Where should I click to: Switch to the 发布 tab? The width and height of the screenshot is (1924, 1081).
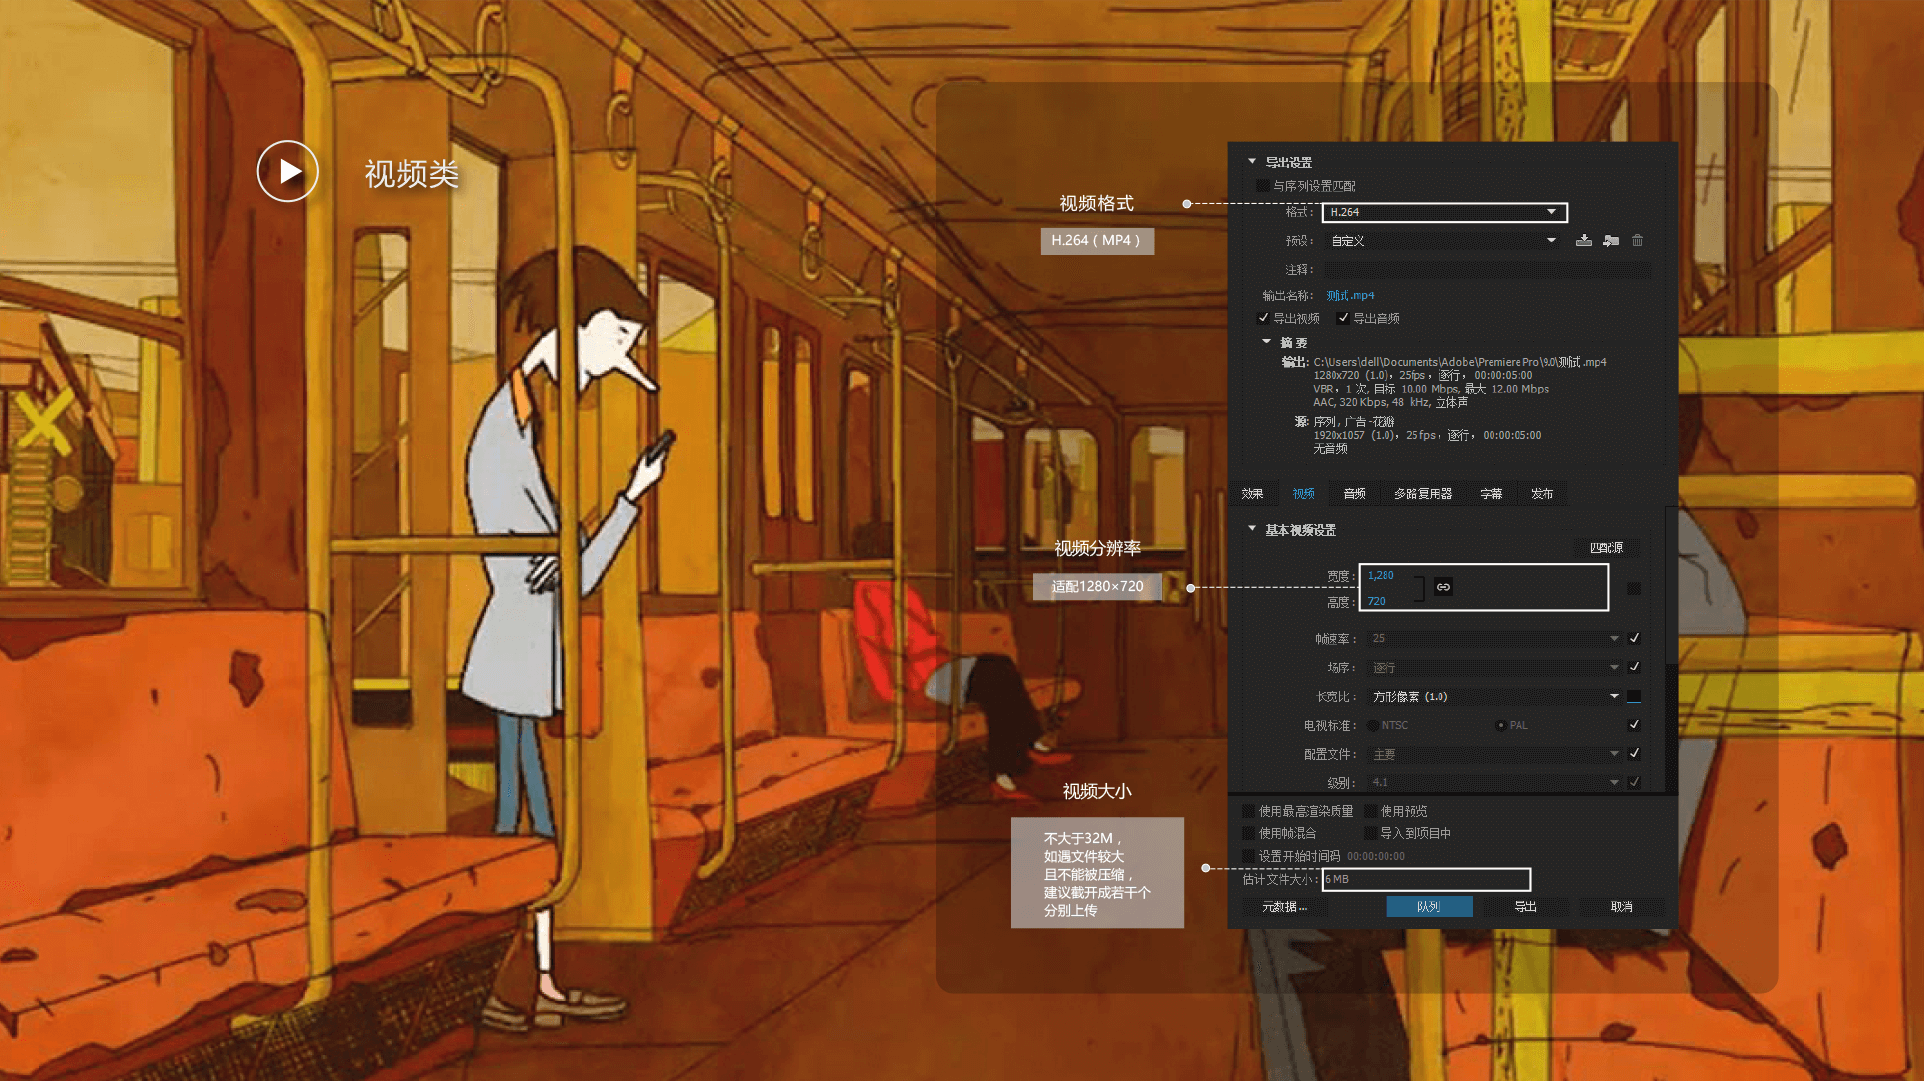pyautogui.click(x=1542, y=494)
